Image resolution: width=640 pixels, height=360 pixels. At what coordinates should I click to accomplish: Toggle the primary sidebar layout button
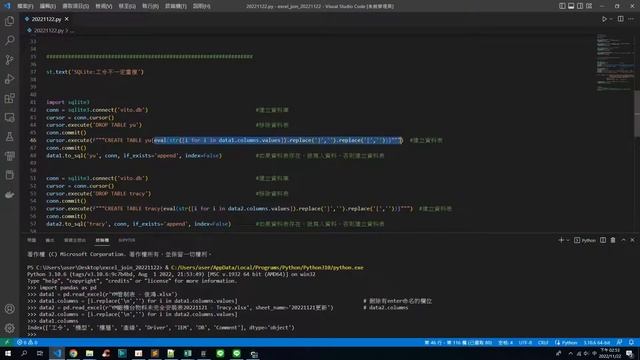click(x=562, y=6)
